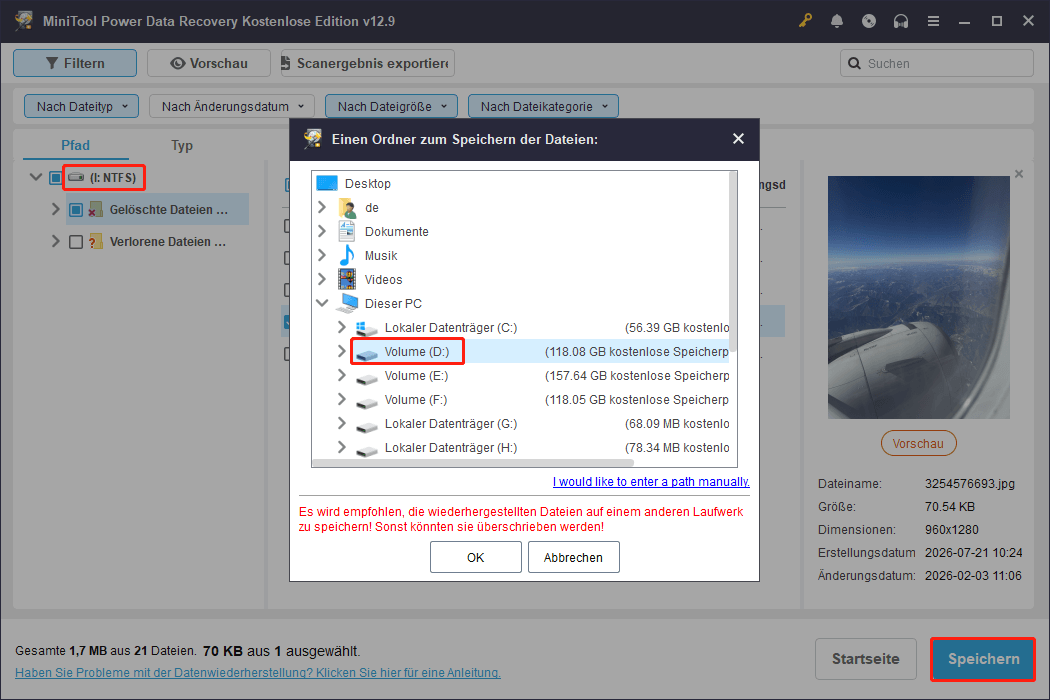Screen dimensions: 1050x700
Task: Toggle the Verlorene Dateien checkbox
Action: [76, 242]
